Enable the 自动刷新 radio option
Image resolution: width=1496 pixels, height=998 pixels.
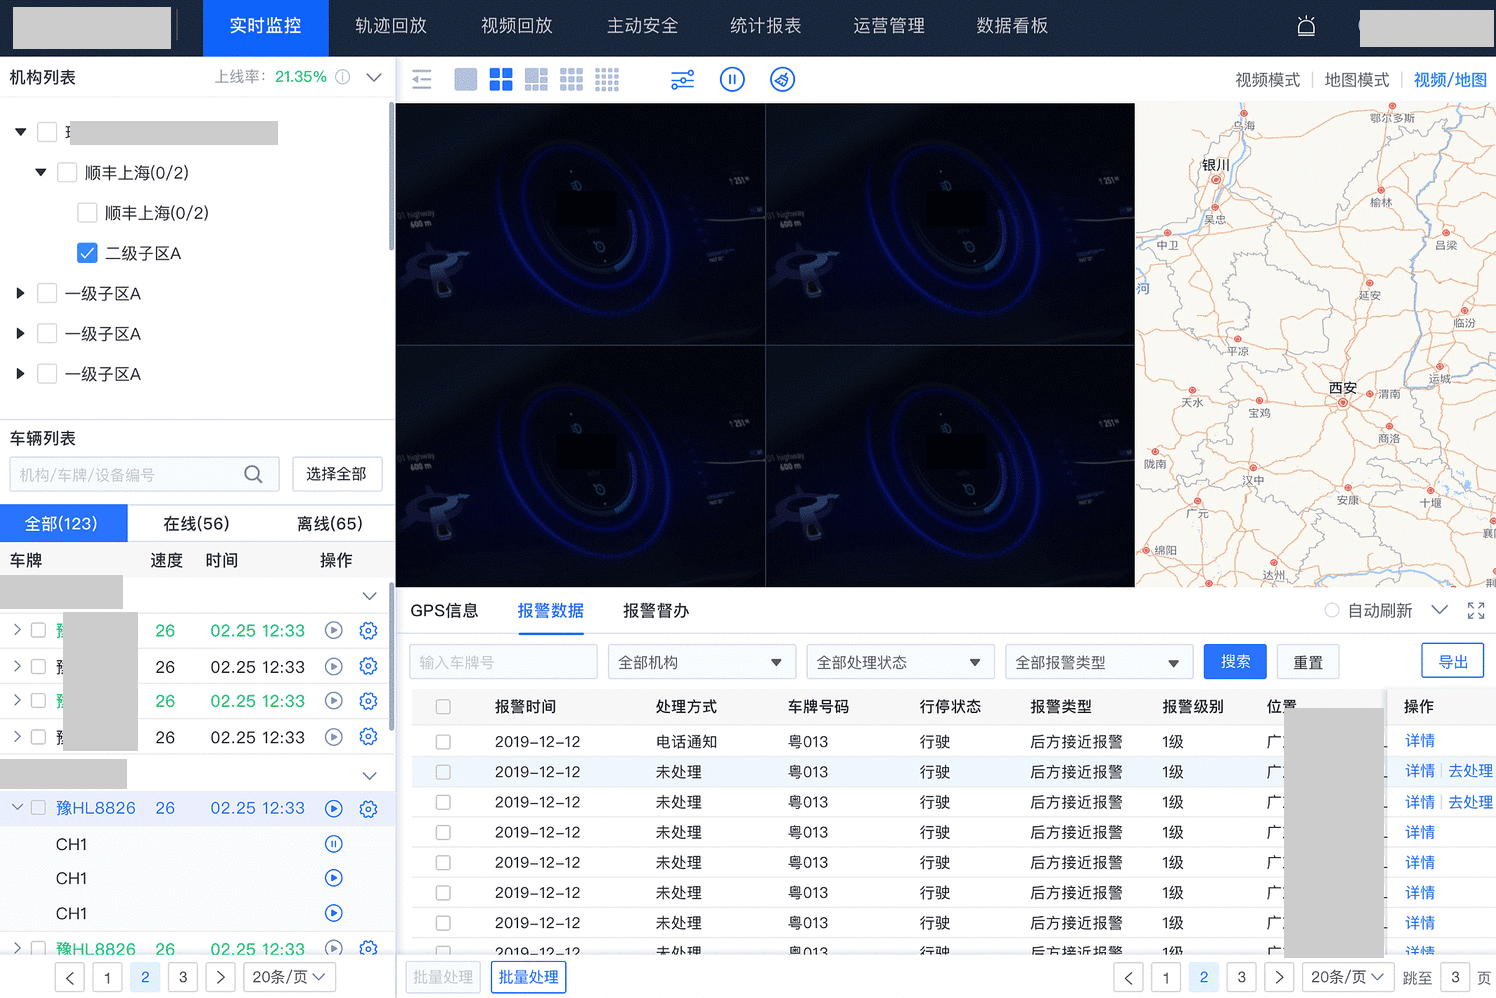pyautogui.click(x=1332, y=611)
